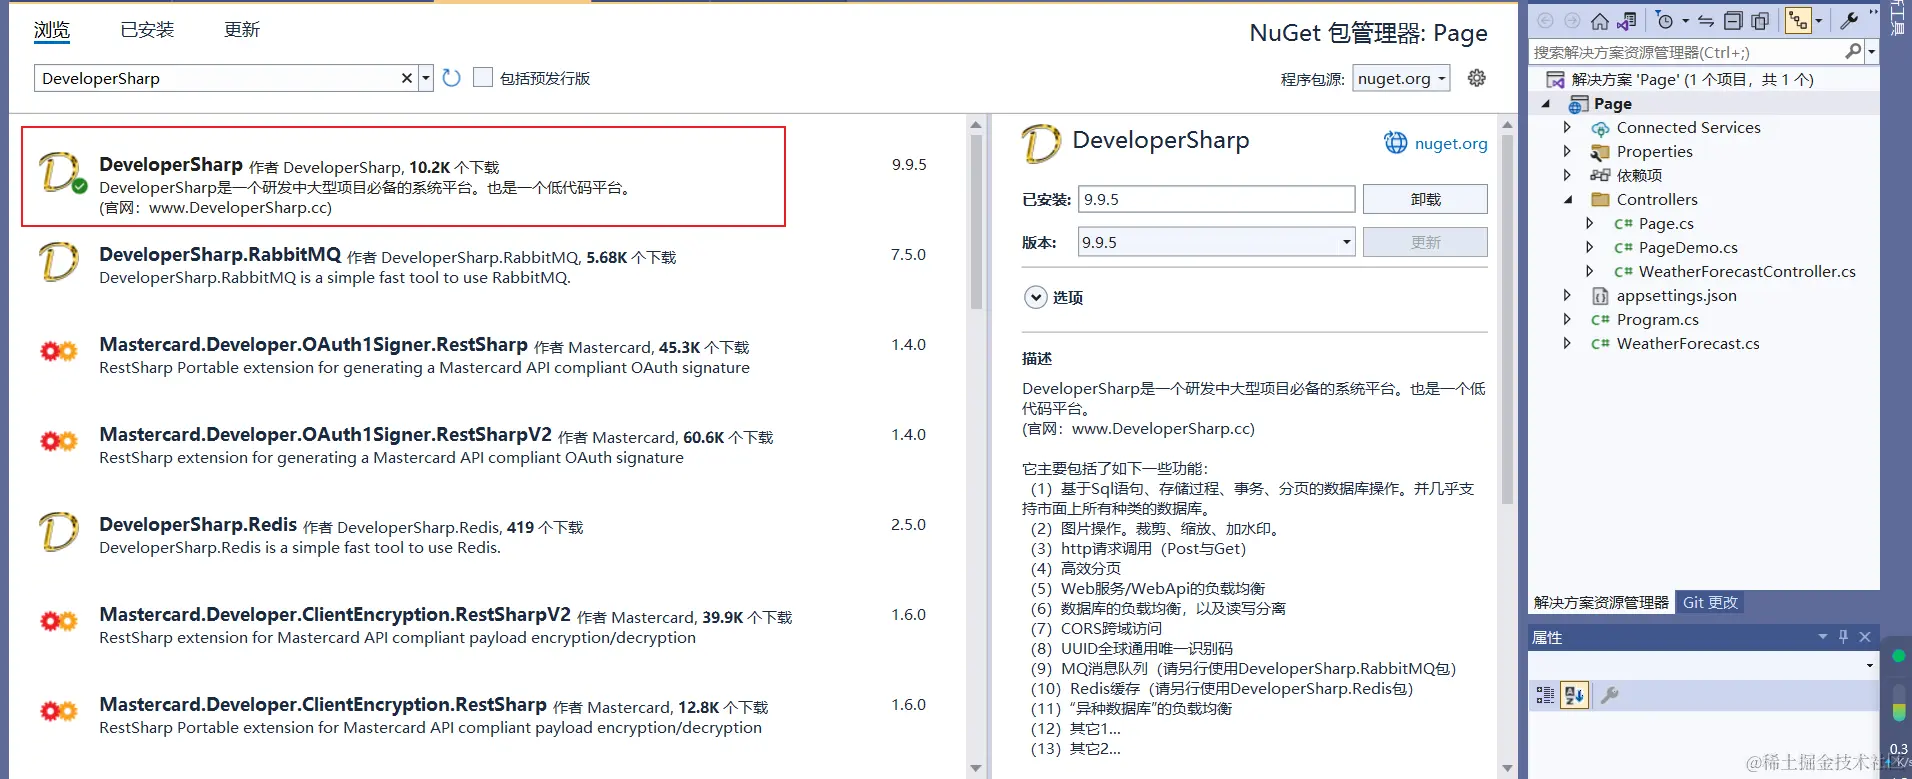Refresh the NuGet package list
The width and height of the screenshot is (1912, 779).
point(451,78)
